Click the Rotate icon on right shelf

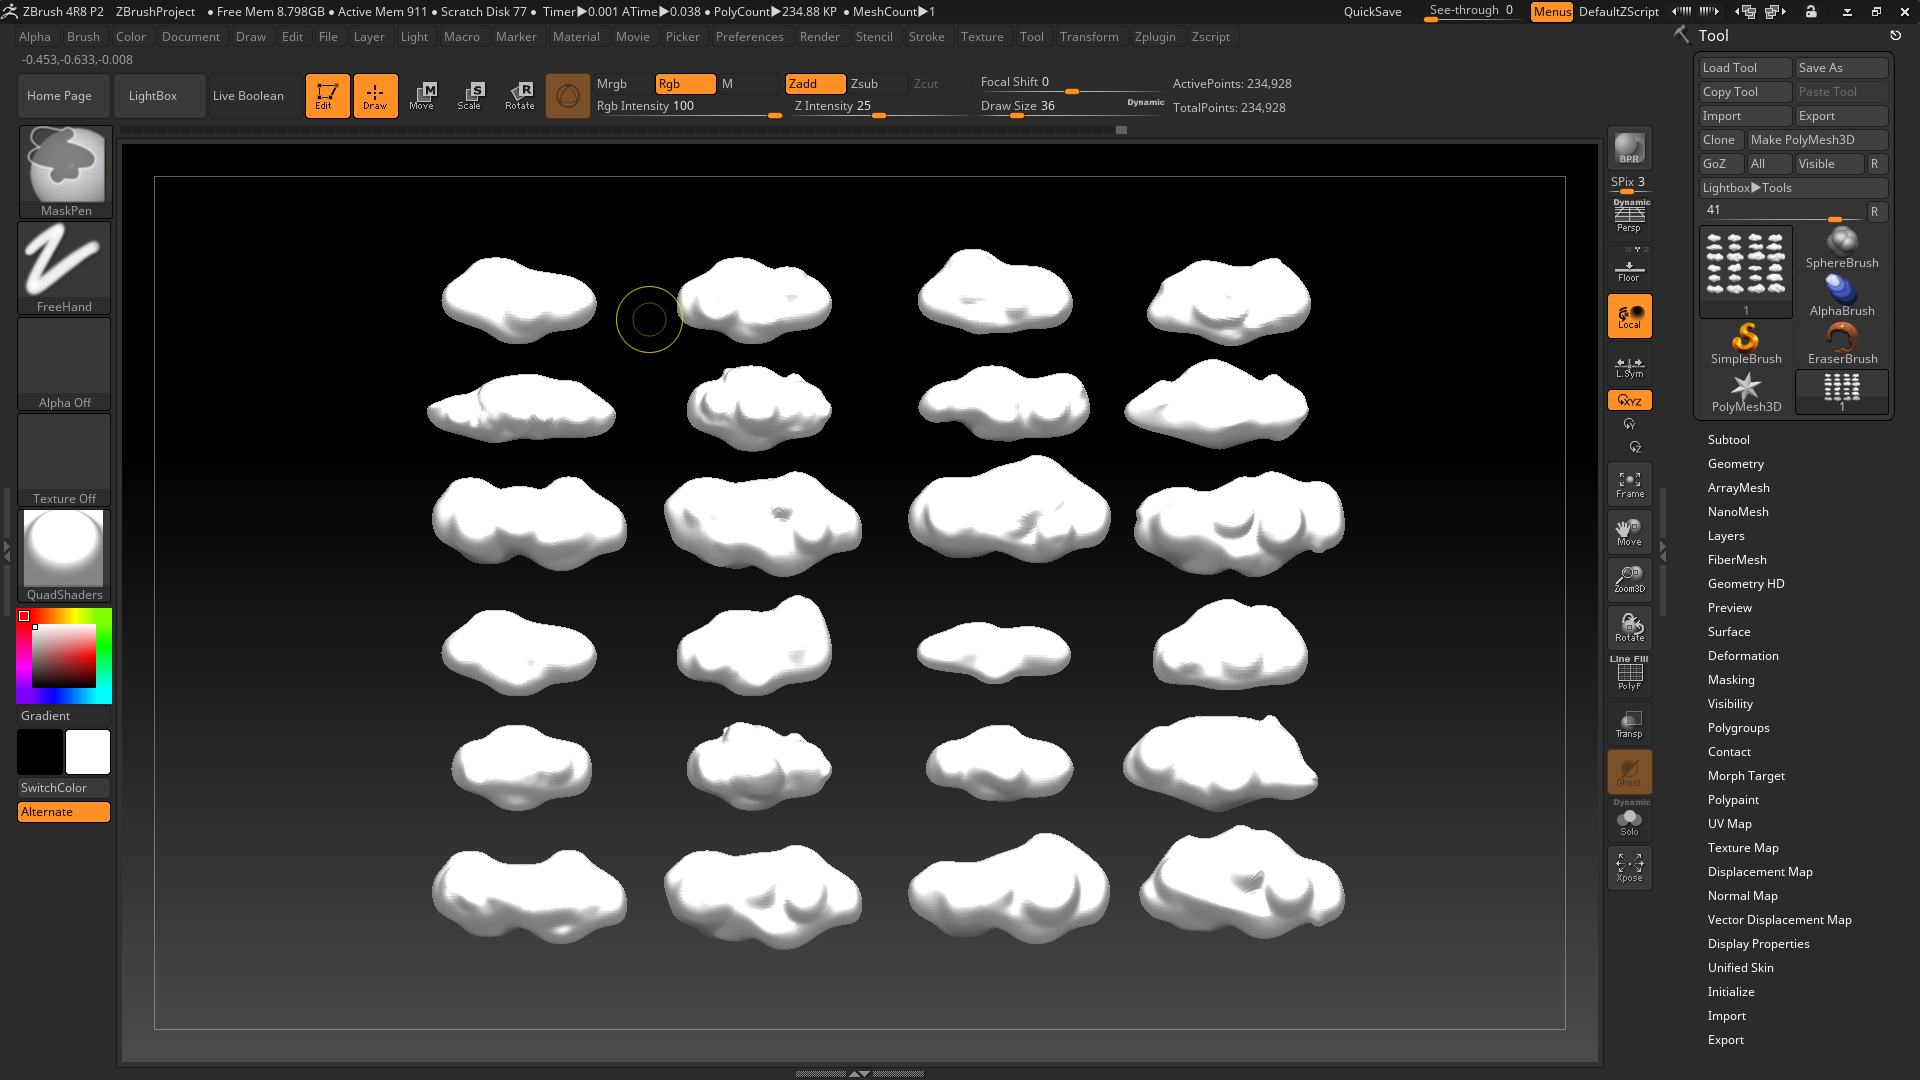coord(1629,626)
